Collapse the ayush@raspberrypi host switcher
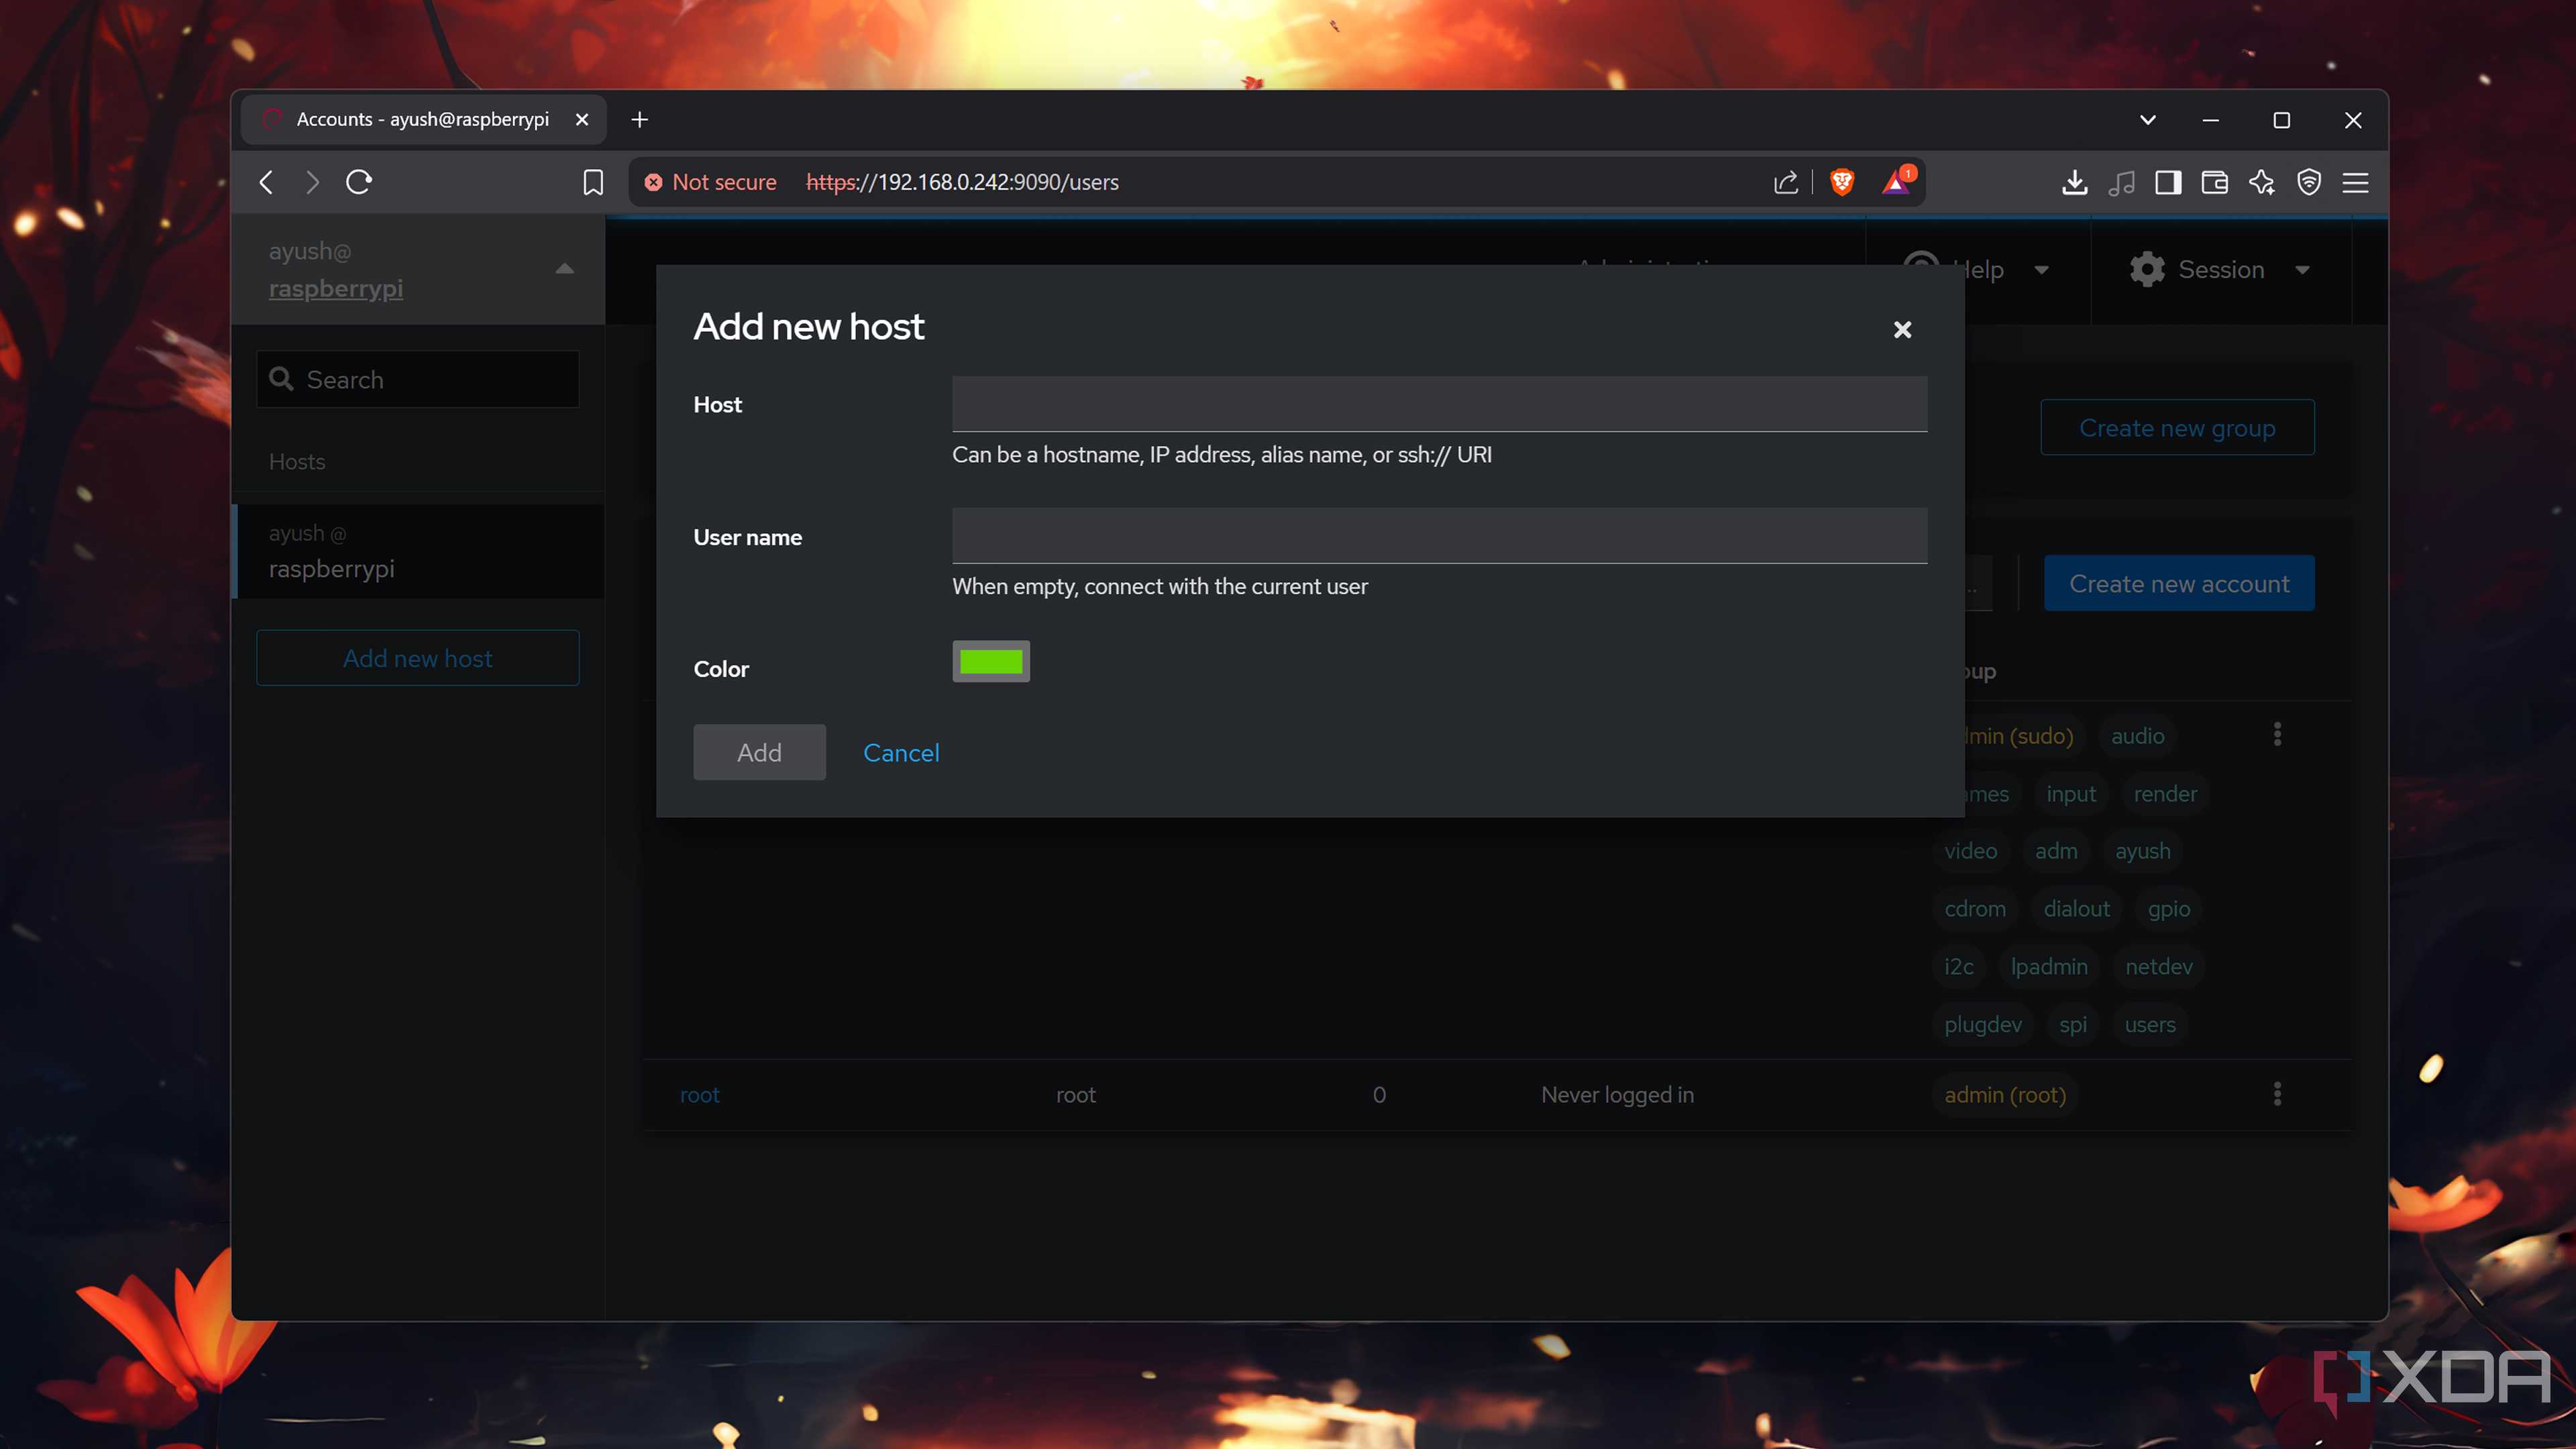The image size is (2576, 1449). (564, 268)
